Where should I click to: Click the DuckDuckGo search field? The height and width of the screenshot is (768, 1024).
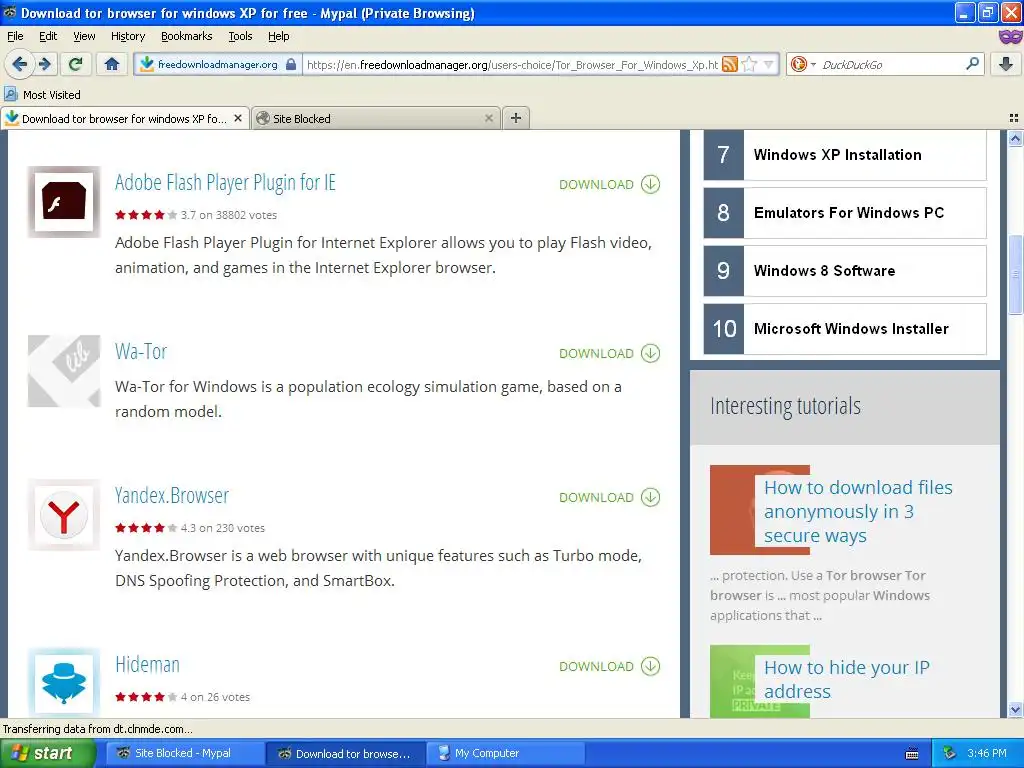pyautogui.click(x=891, y=64)
